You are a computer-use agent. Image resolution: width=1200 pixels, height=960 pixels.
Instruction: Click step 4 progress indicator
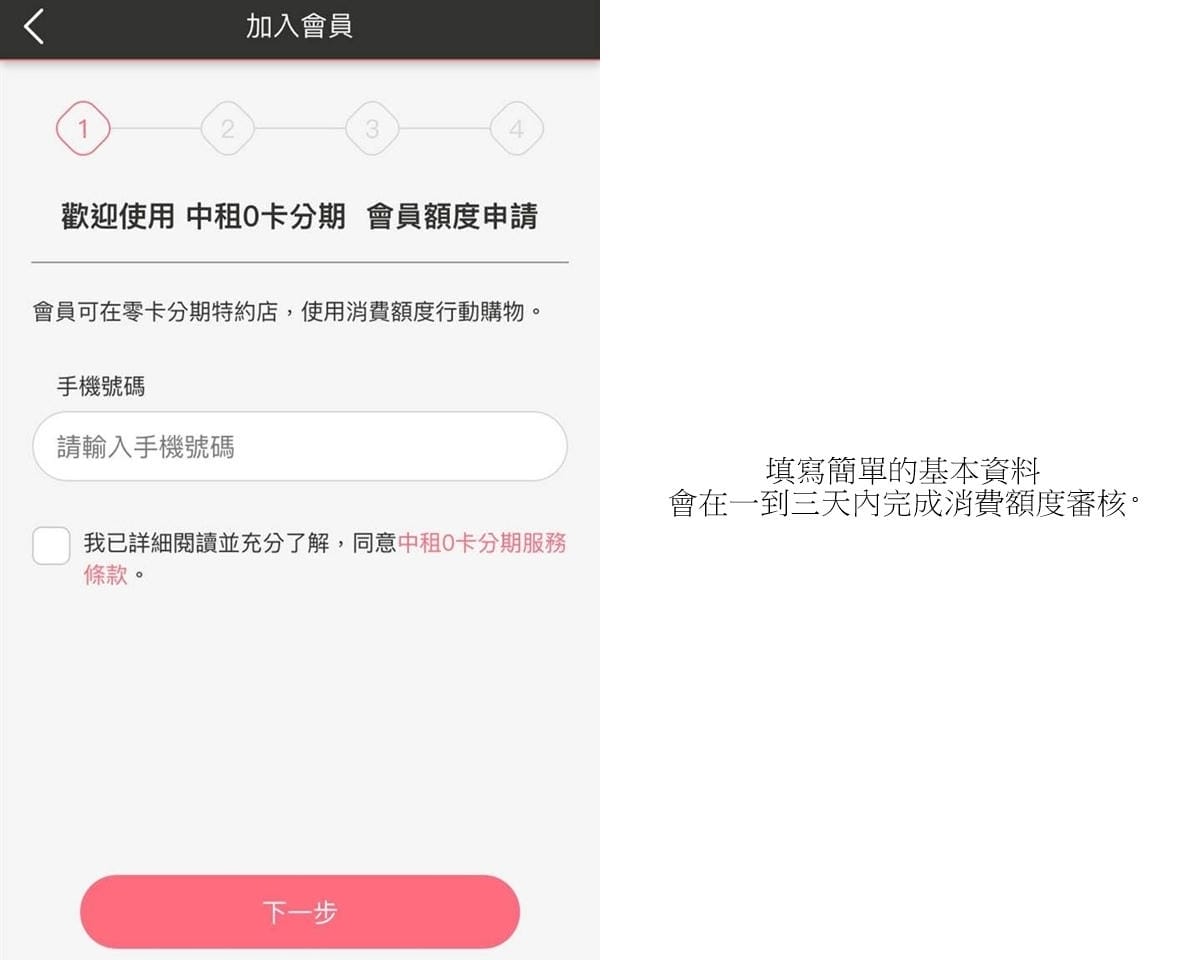(516, 129)
